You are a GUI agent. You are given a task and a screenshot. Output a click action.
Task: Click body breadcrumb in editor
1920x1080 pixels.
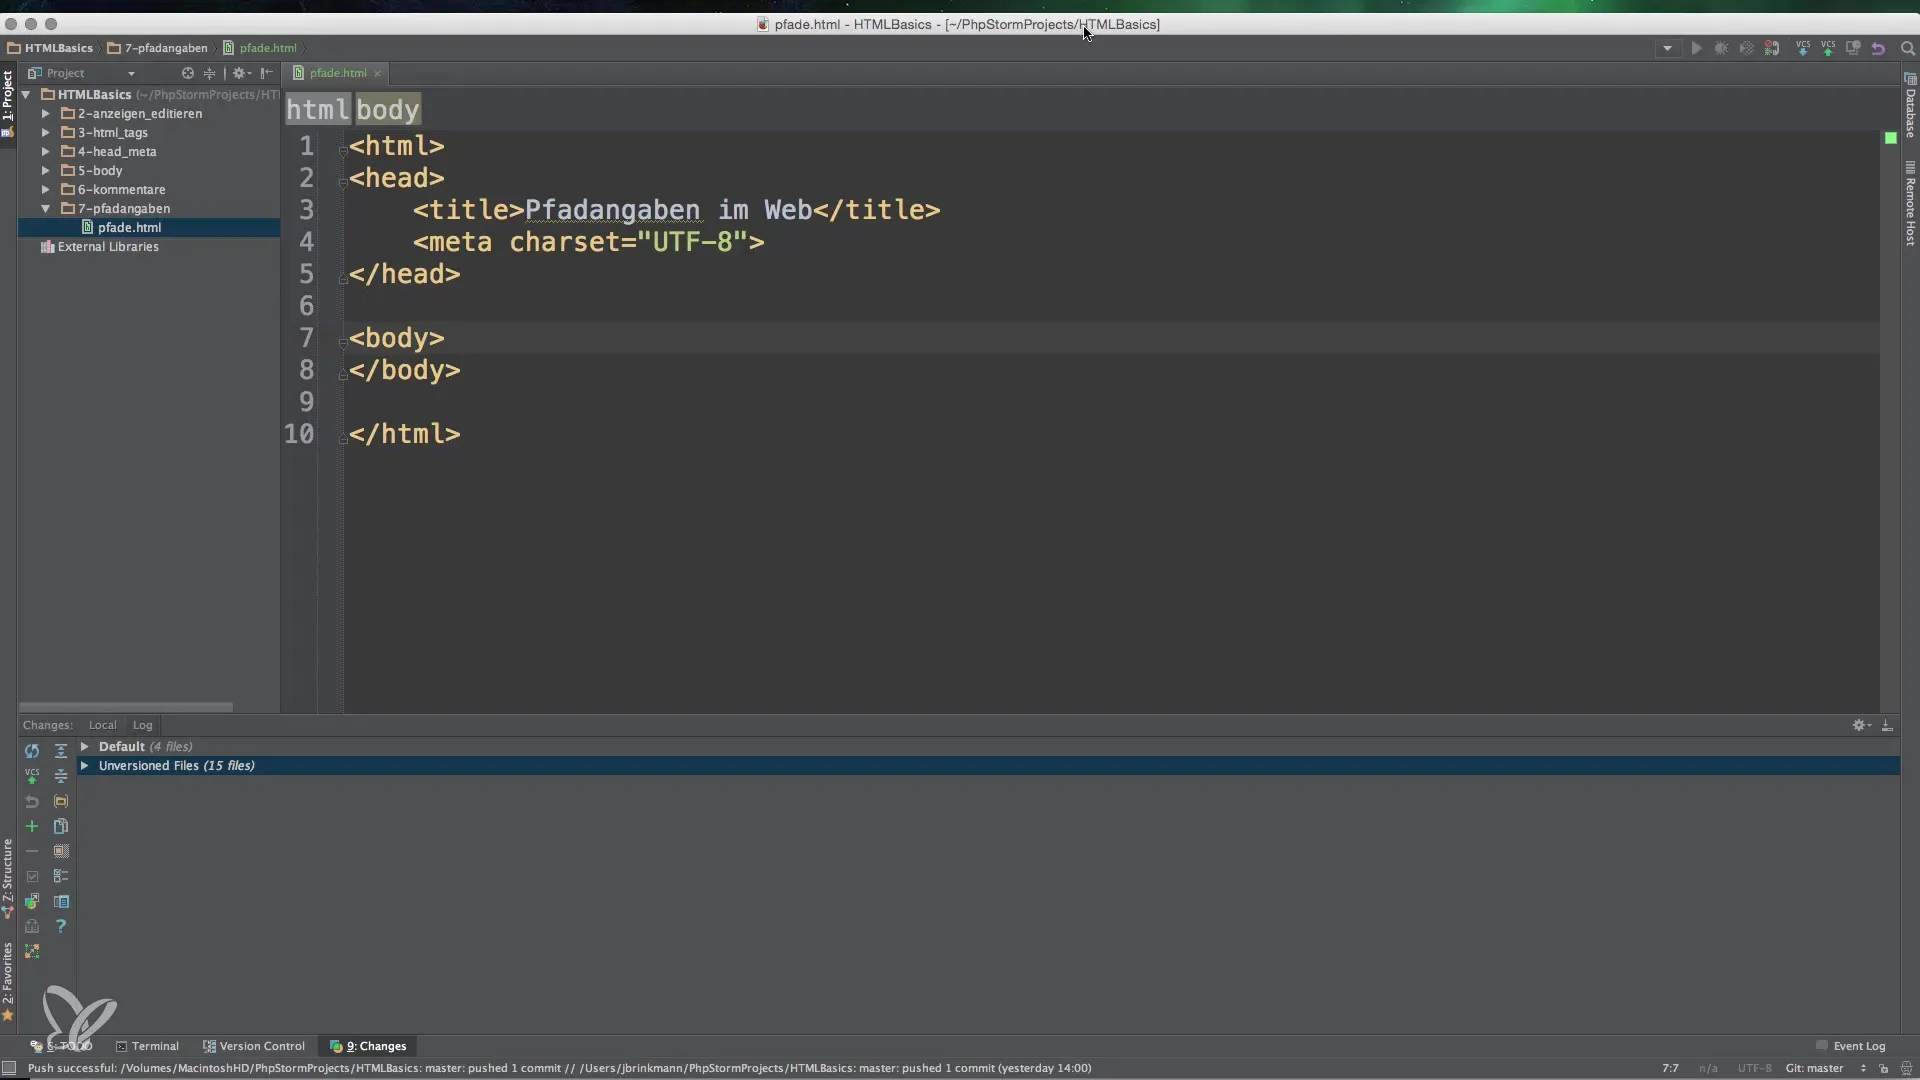click(388, 110)
